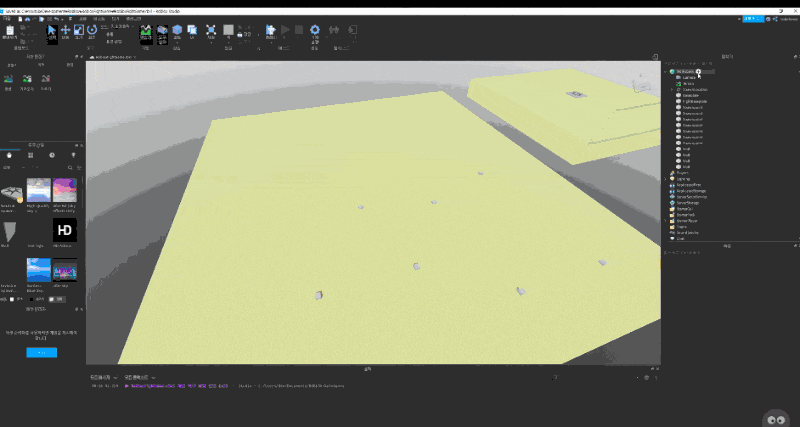The image size is (800, 427).
Task: Click the Exit Game icon in ribbon
Action: [x=352, y=30]
